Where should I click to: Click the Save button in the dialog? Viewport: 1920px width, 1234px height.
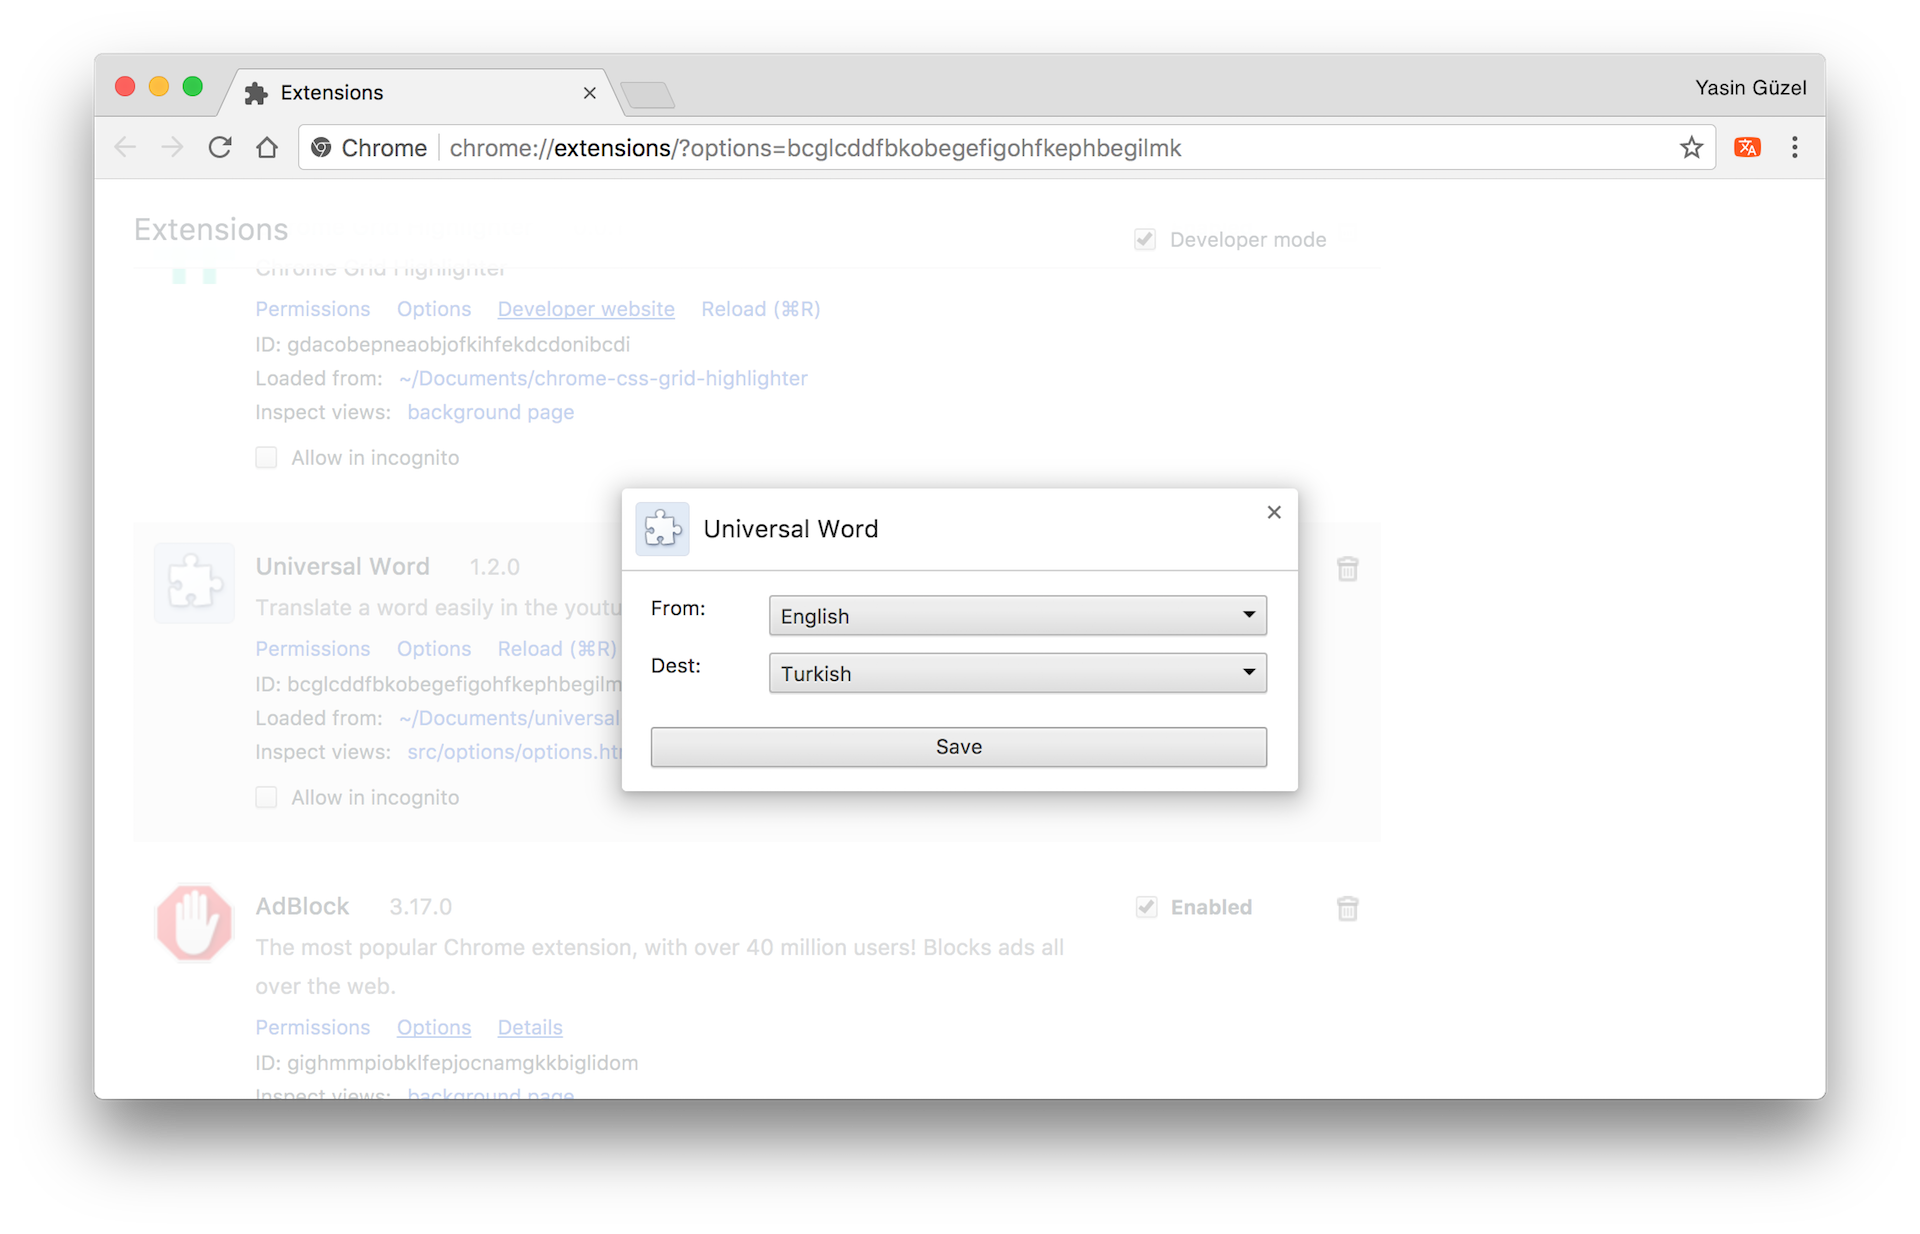(x=958, y=747)
